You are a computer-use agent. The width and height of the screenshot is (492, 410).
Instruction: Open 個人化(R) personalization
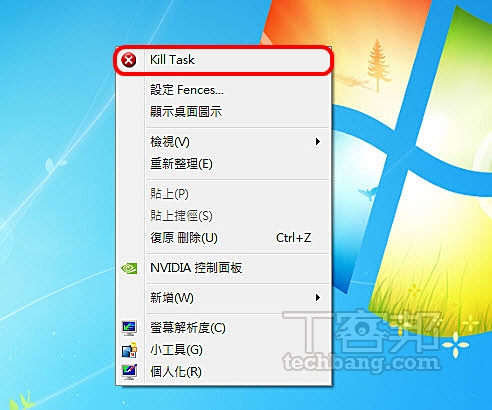[x=223, y=372]
